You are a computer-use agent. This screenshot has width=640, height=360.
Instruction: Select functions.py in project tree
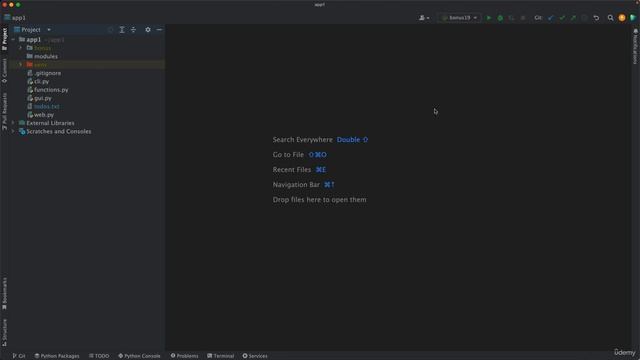point(51,90)
